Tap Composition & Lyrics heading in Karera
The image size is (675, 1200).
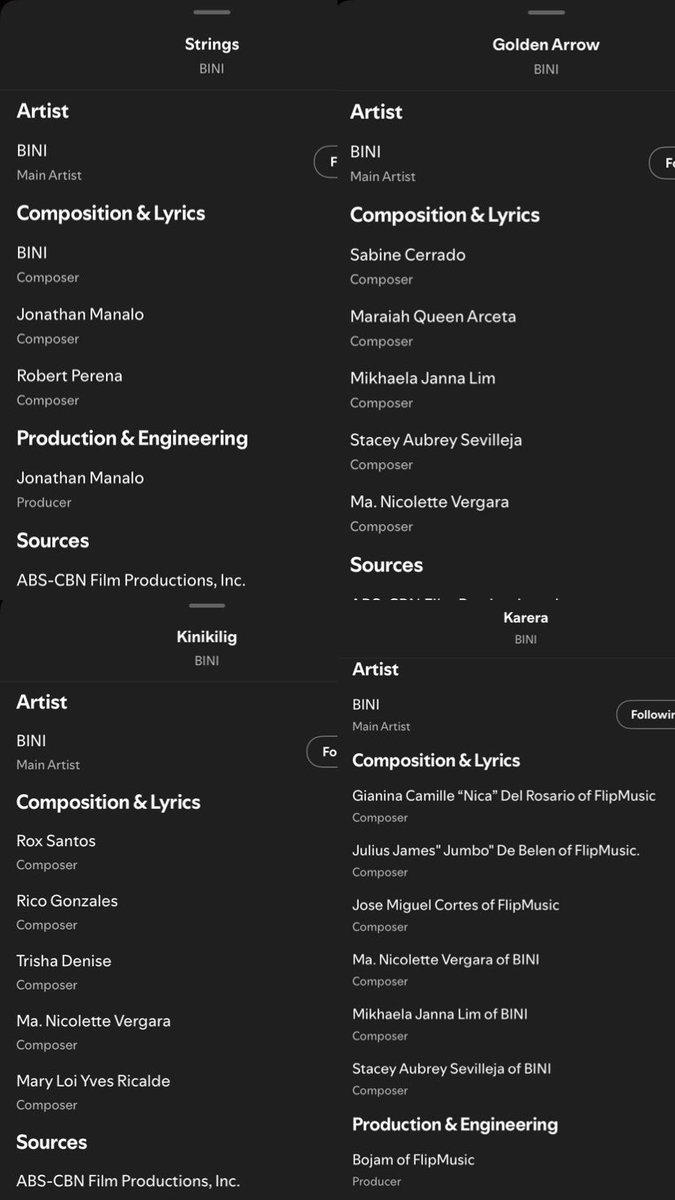(436, 760)
